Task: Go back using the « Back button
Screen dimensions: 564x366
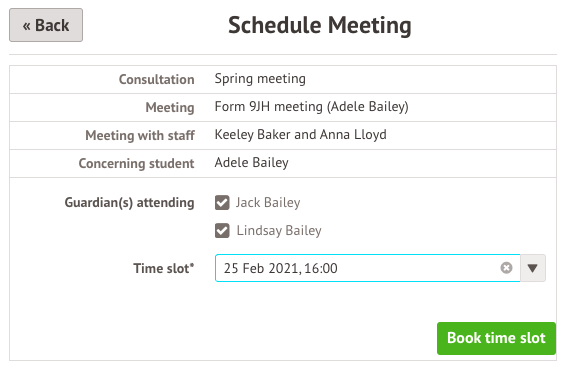Action: [x=46, y=25]
